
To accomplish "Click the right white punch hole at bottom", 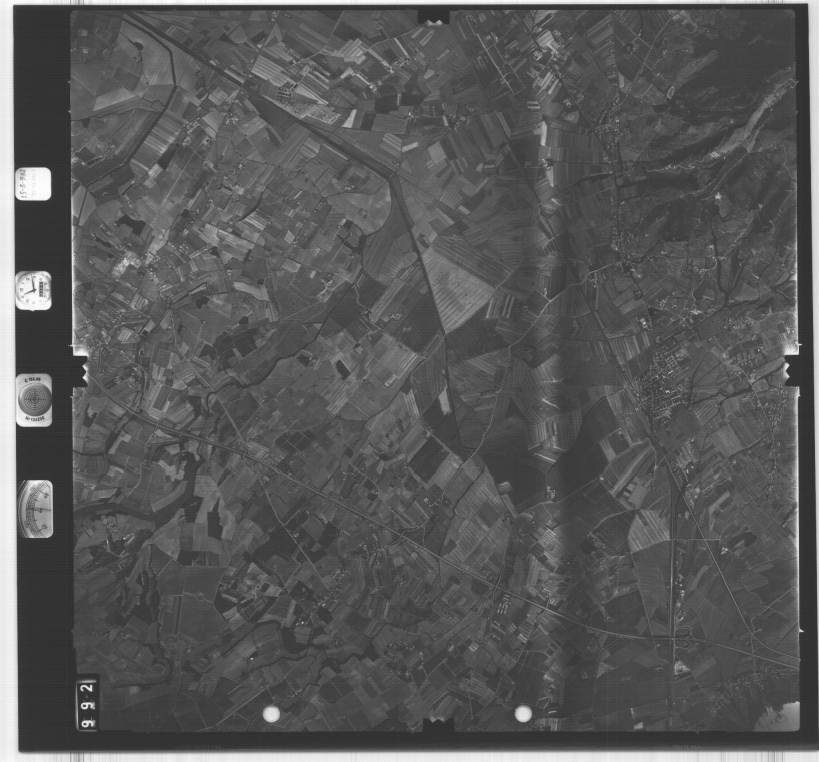I will pos(523,713).
